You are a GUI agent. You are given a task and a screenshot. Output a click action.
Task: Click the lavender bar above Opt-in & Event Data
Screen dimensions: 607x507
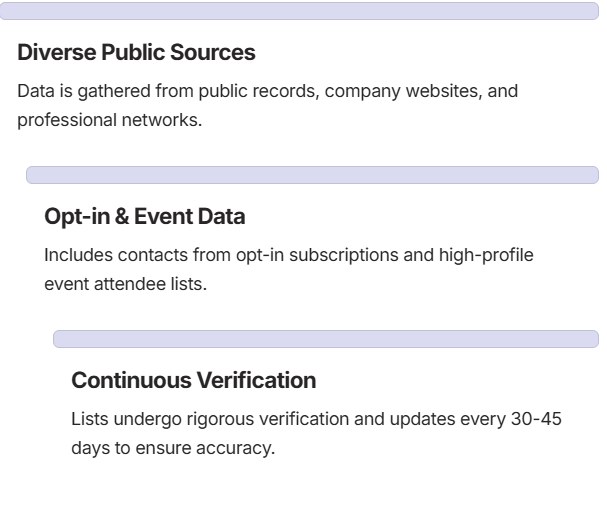coord(312,175)
